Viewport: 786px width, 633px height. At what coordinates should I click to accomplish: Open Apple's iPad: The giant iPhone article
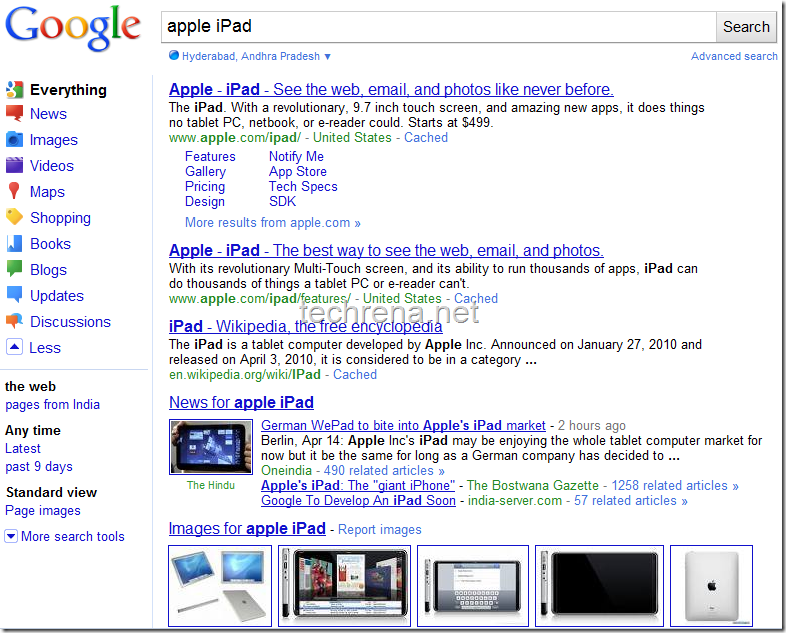point(358,486)
